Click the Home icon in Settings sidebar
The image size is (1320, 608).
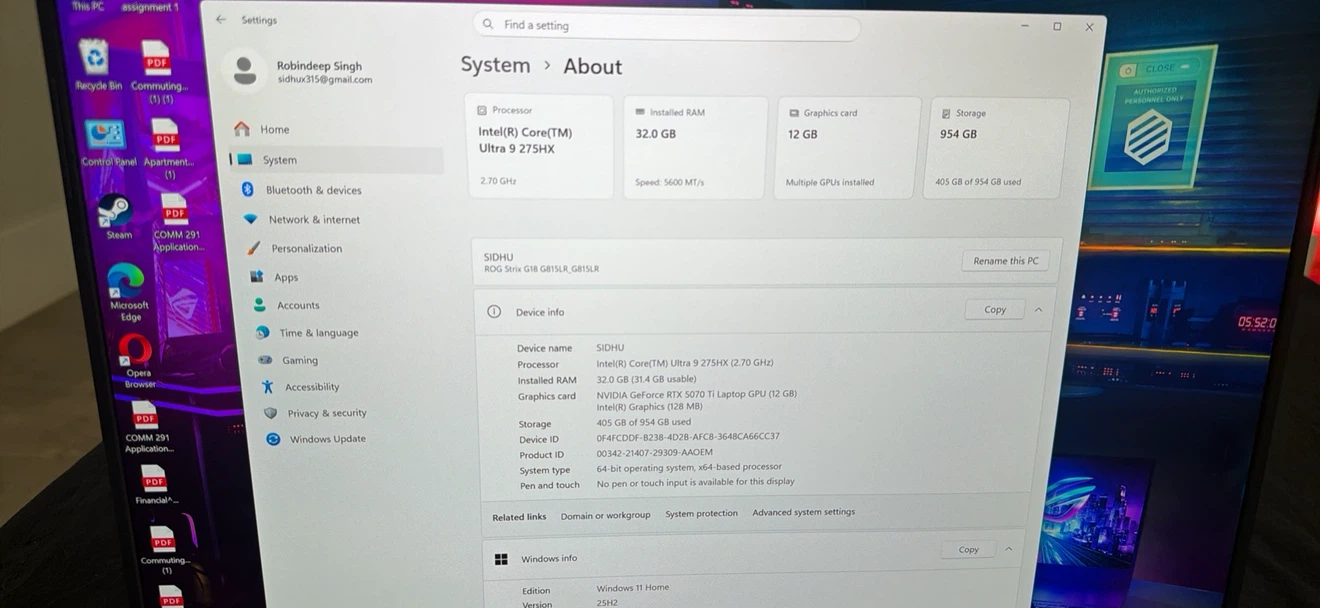(x=242, y=129)
